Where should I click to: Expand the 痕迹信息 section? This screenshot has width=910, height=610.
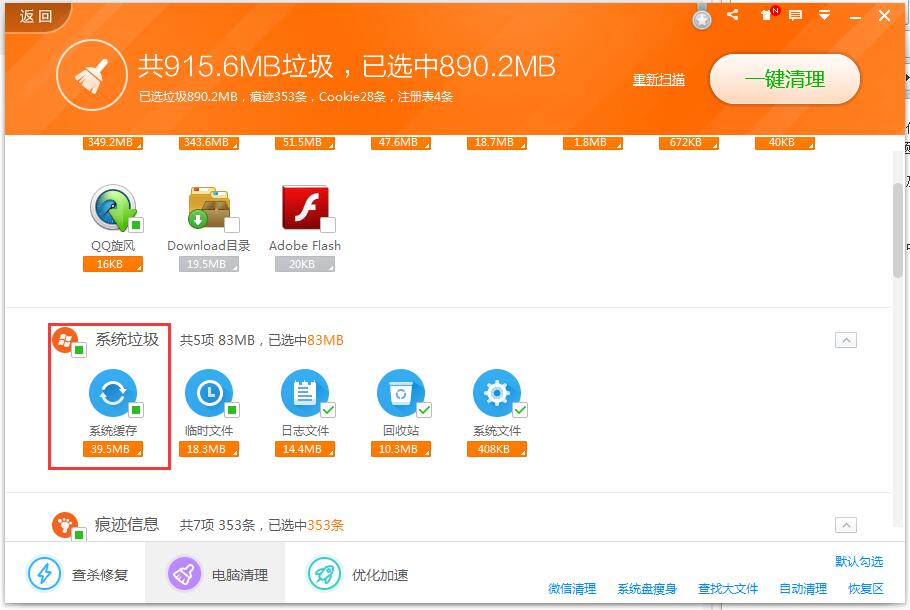coord(846,524)
